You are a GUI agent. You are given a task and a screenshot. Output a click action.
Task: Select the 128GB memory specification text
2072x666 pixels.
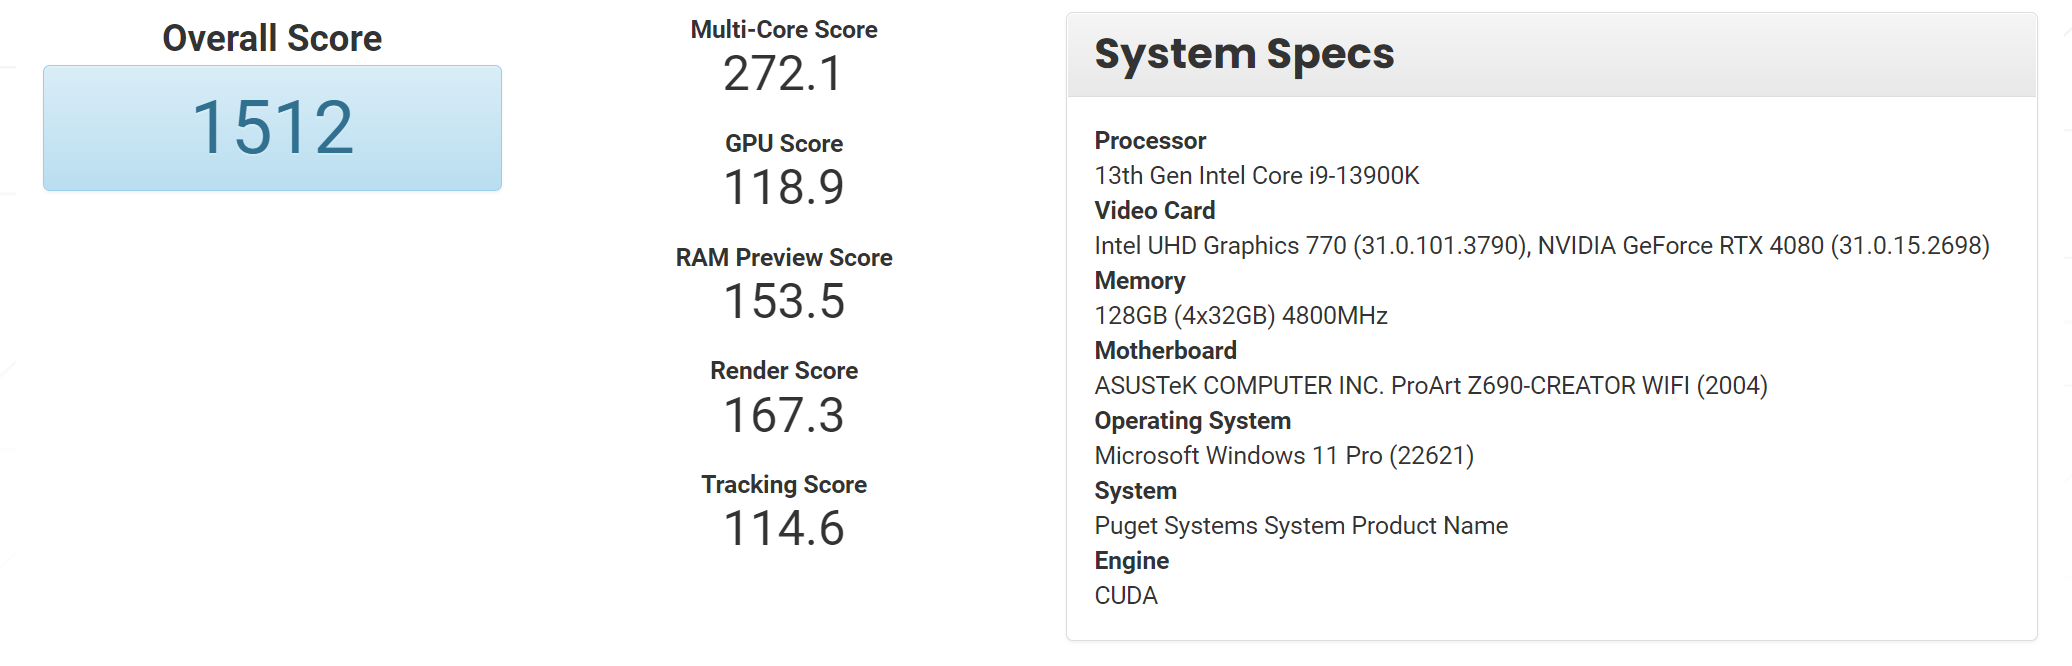1241,316
